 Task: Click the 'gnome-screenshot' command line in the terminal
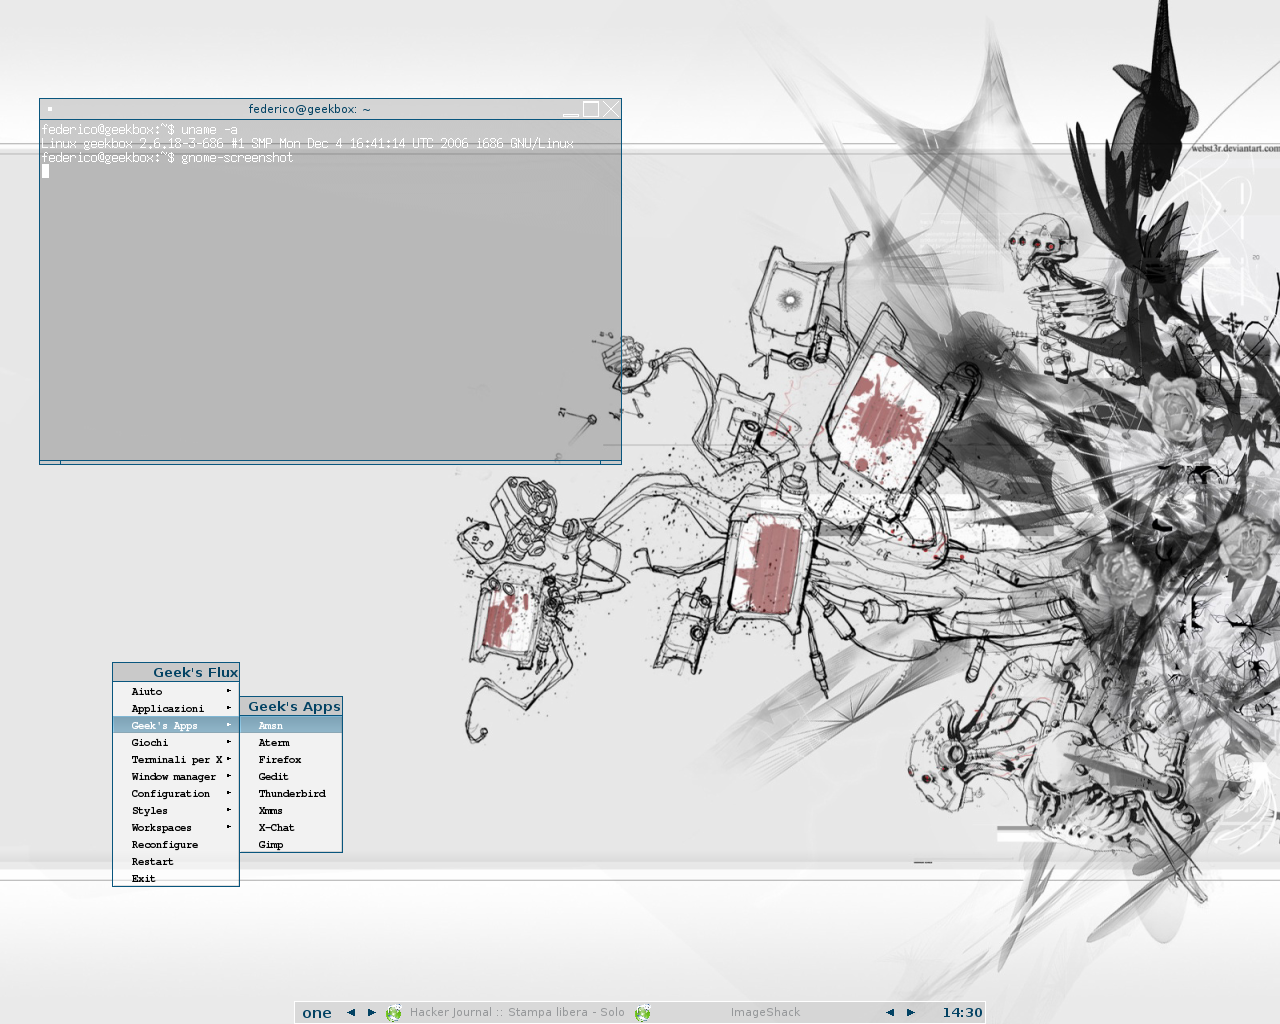168,157
